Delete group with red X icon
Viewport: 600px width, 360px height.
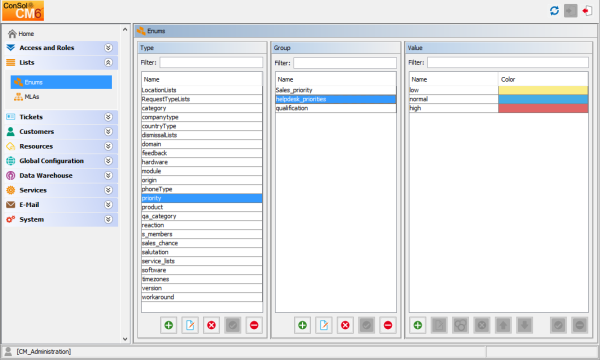(345, 325)
